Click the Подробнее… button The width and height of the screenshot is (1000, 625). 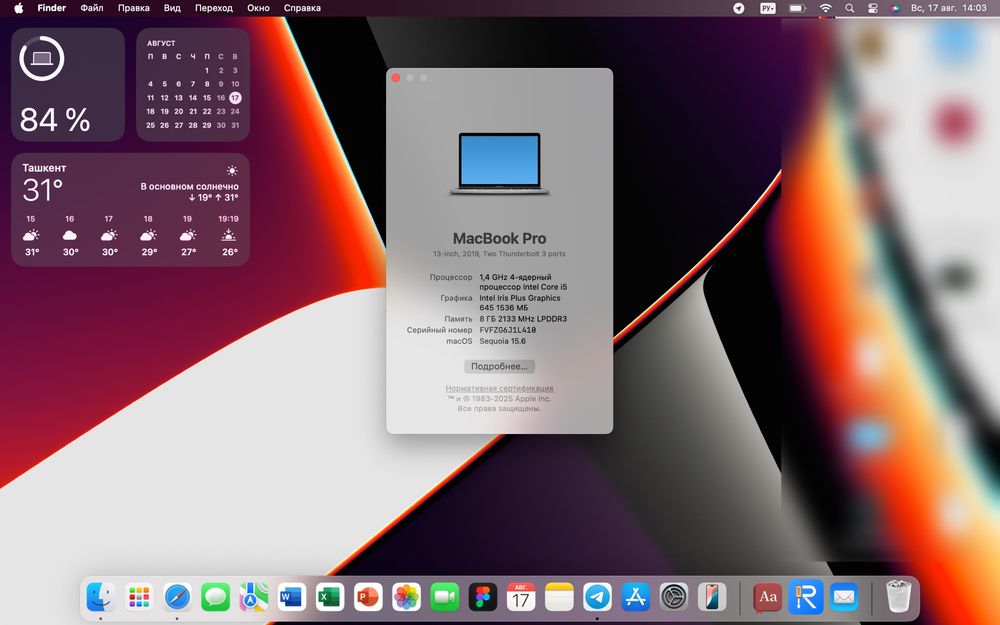pyautogui.click(x=499, y=367)
